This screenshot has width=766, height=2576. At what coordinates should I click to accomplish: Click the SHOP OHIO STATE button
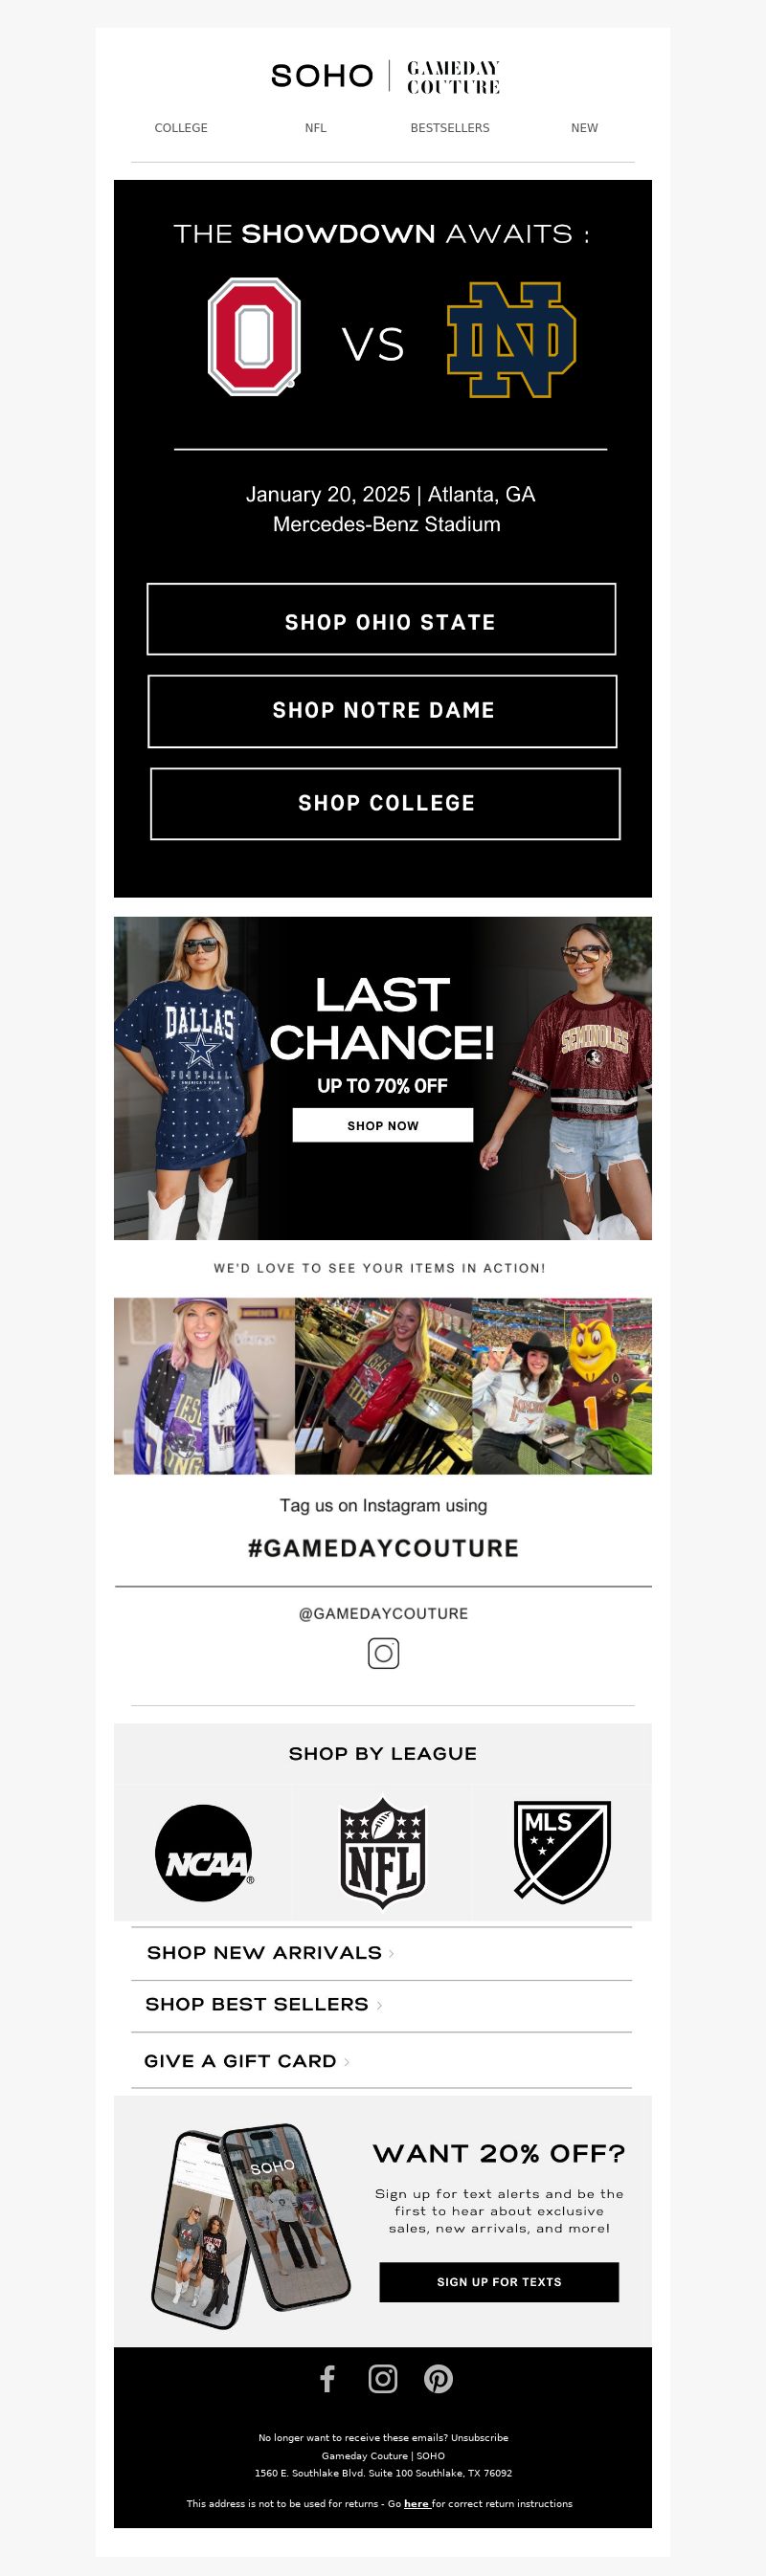tap(381, 619)
